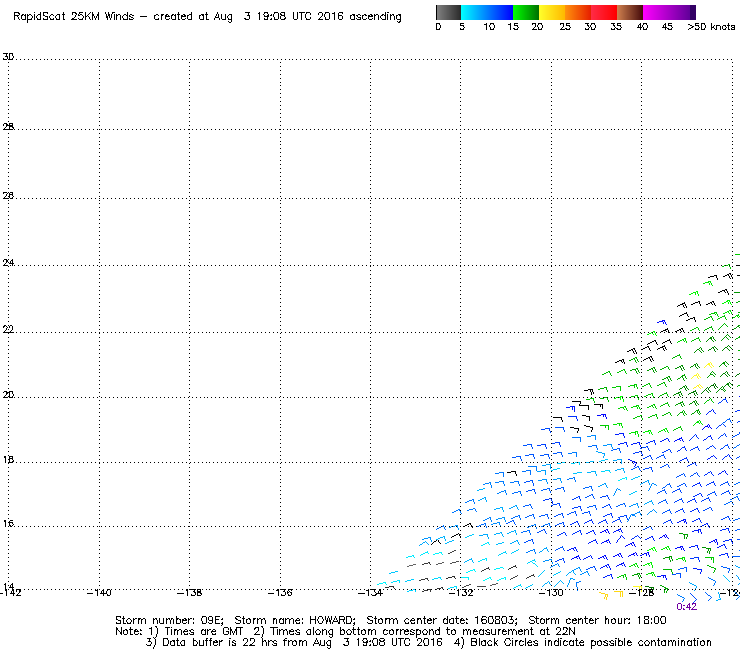Click the longitude label -130

551,592
